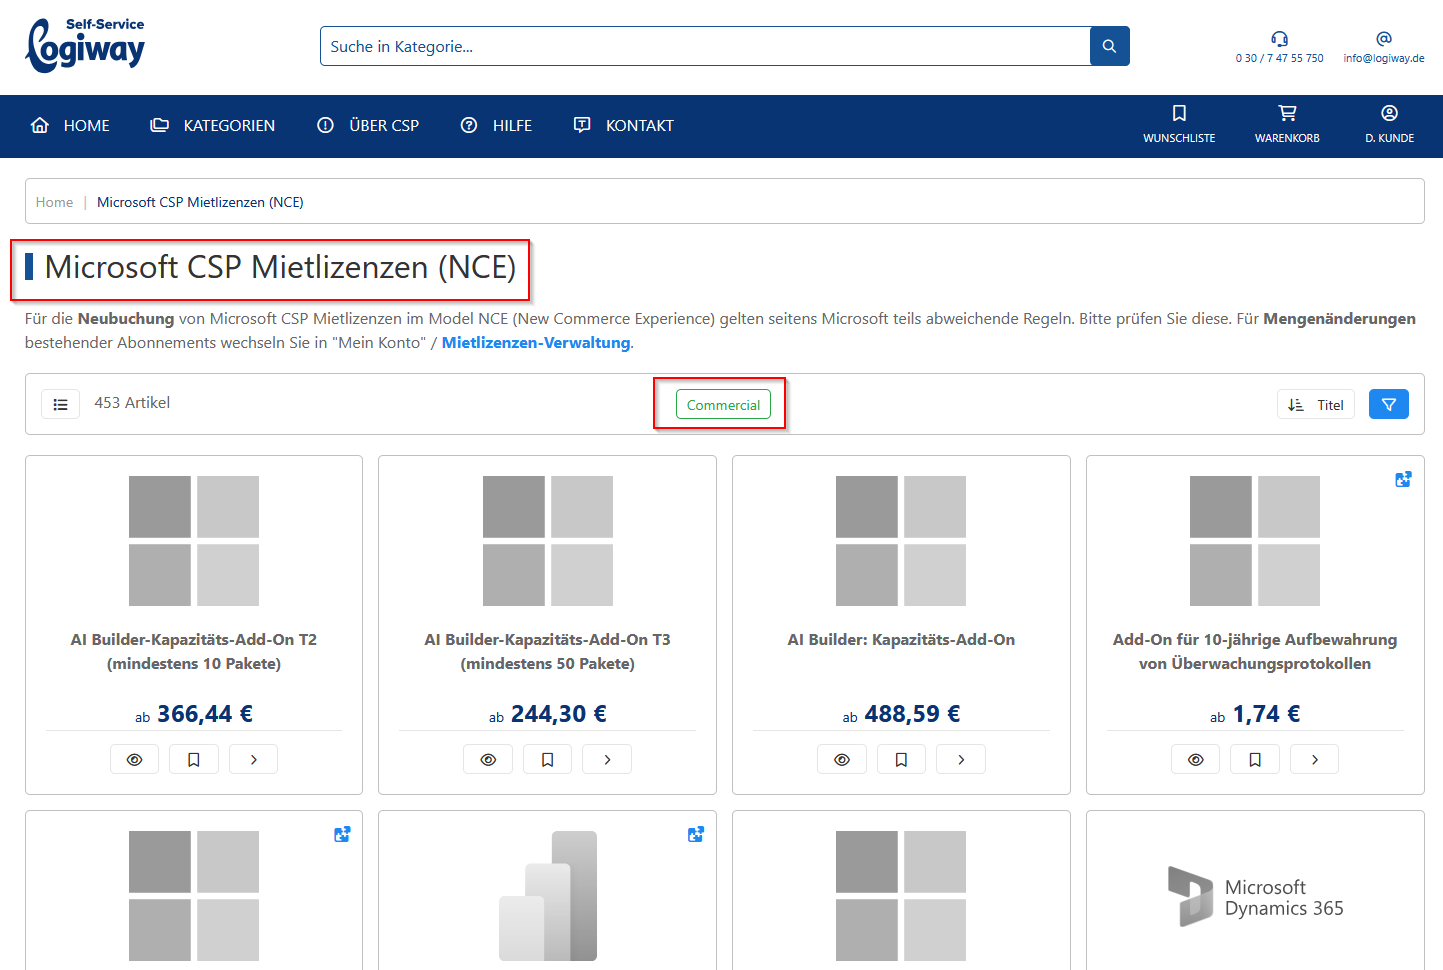Click the Suche in Kategorie search field
The height and width of the screenshot is (970, 1443).
click(x=705, y=46)
